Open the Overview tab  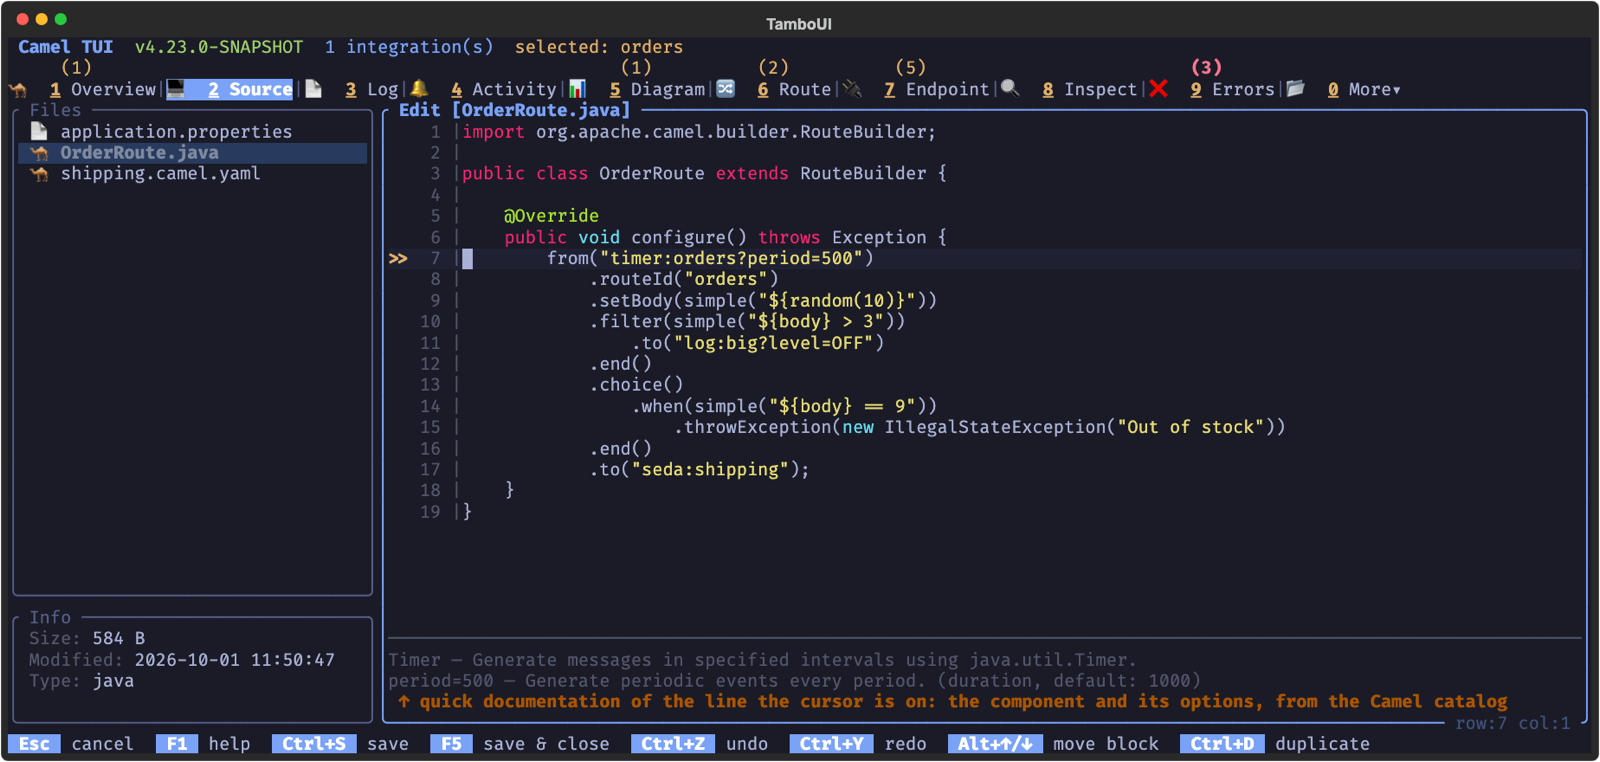coord(103,89)
